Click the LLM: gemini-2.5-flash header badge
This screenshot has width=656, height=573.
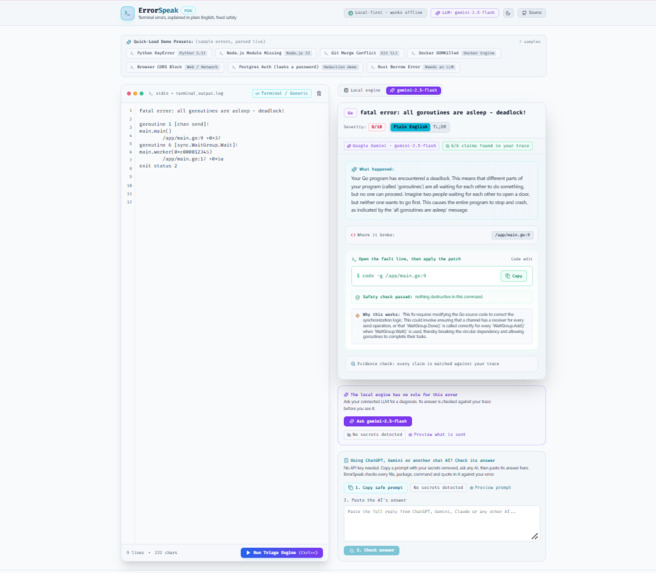pyautogui.click(x=465, y=13)
